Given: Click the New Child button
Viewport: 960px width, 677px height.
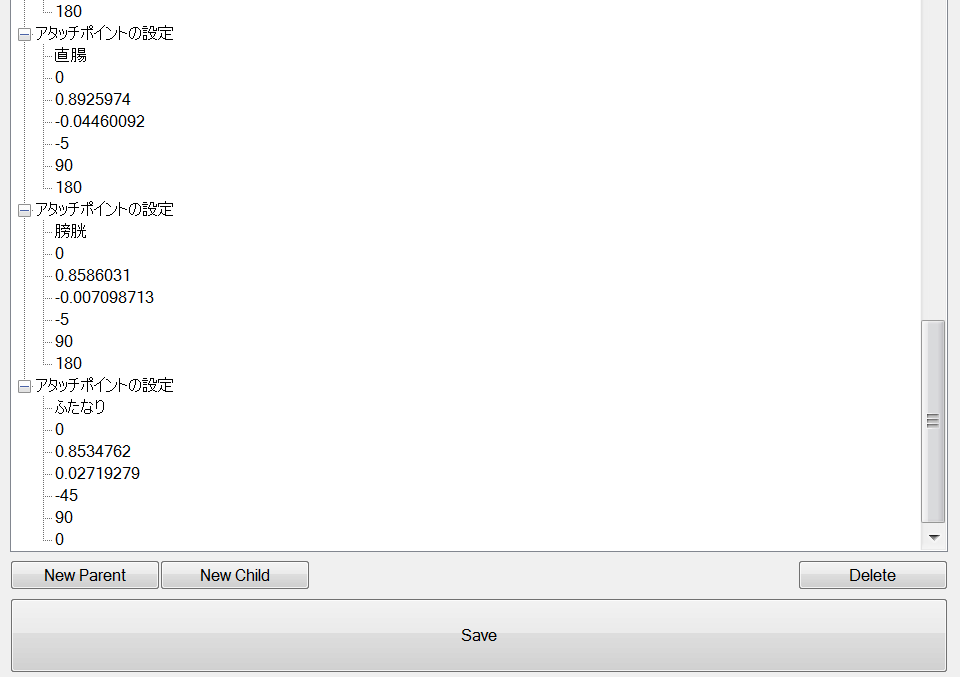Looking at the screenshot, I should tap(234, 575).
